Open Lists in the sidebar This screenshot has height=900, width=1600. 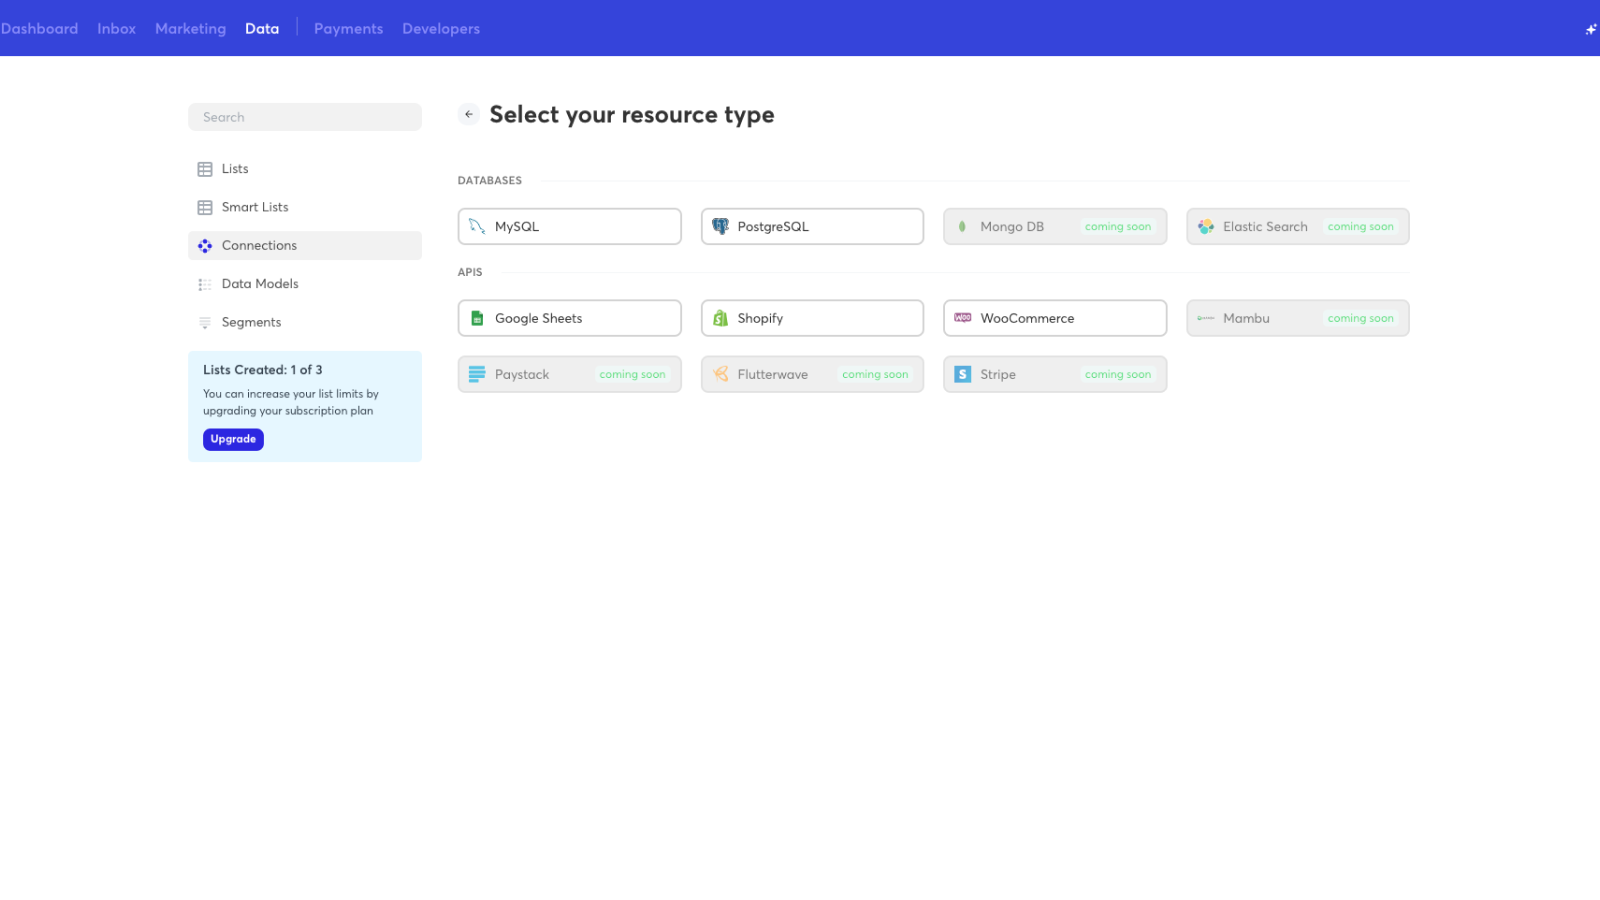tap(235, 169)
